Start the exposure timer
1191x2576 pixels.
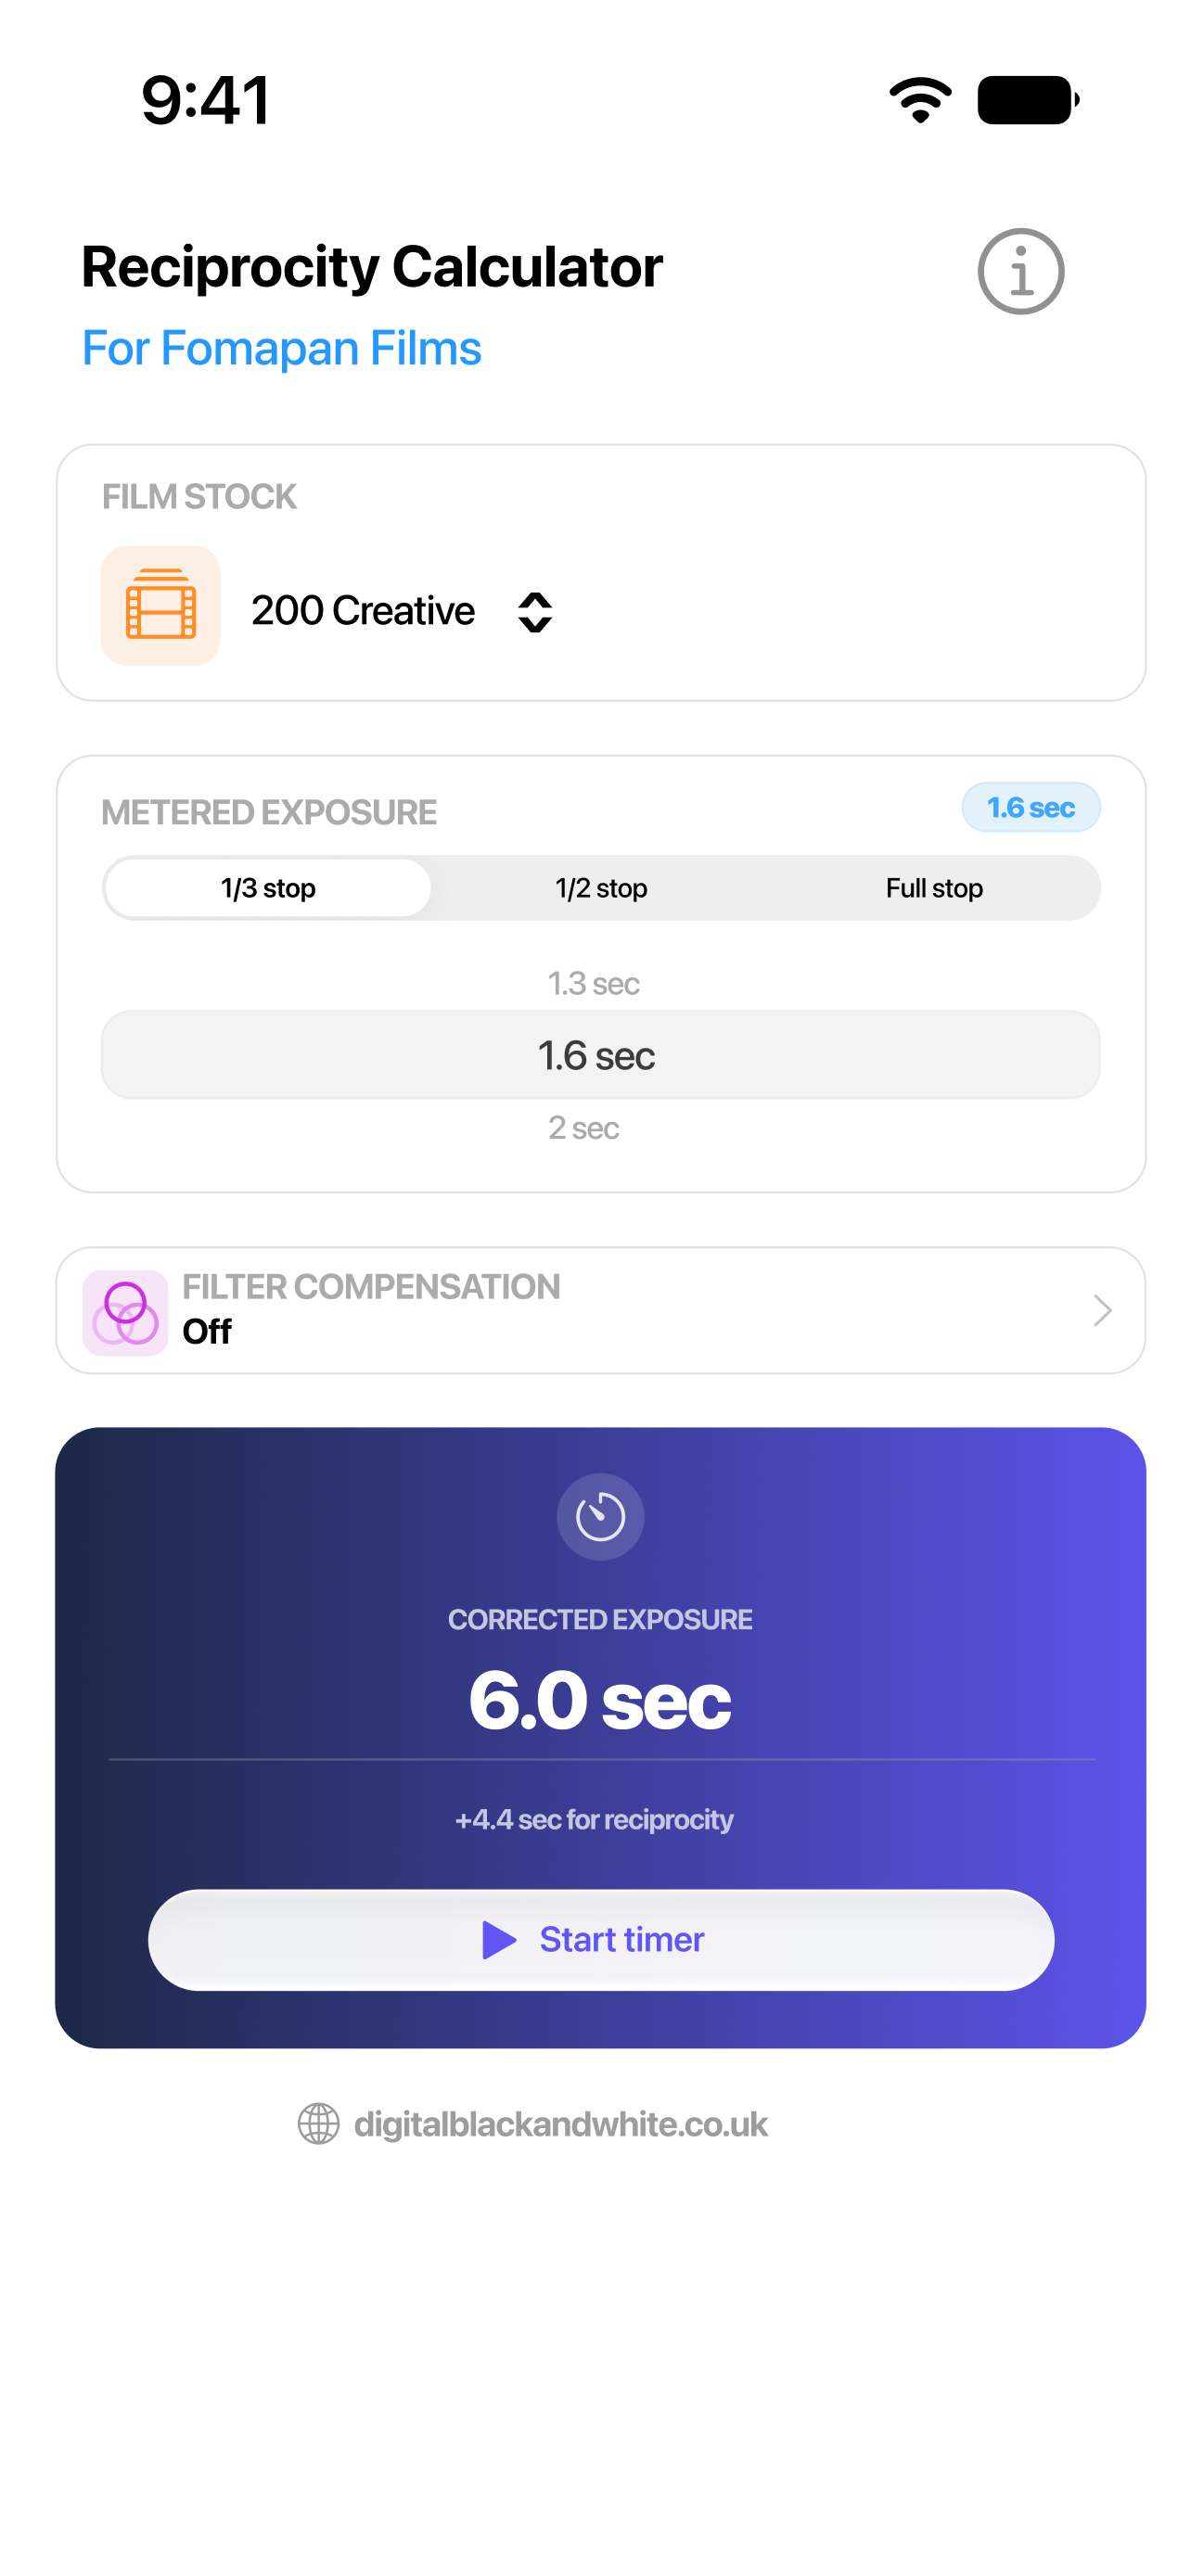point(601,1939)
